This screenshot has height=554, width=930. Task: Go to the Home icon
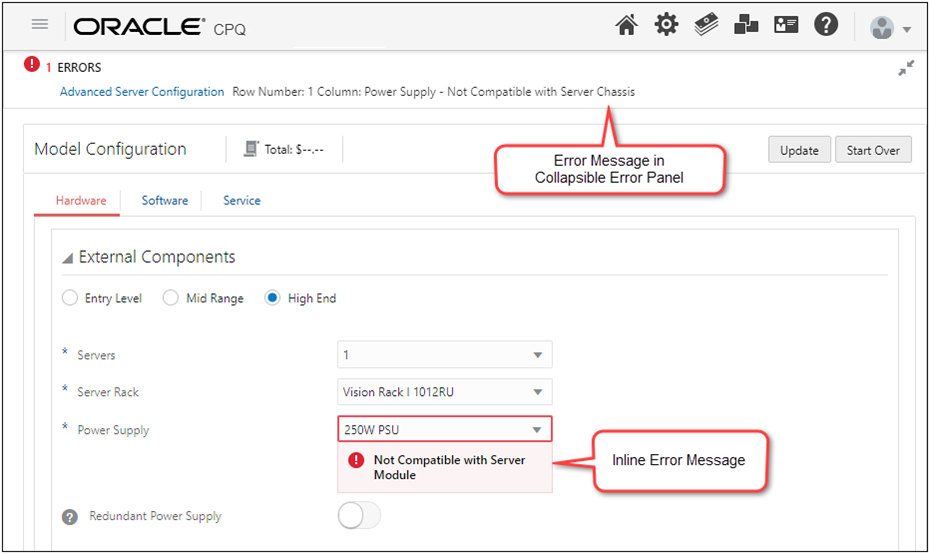[626, 26]
